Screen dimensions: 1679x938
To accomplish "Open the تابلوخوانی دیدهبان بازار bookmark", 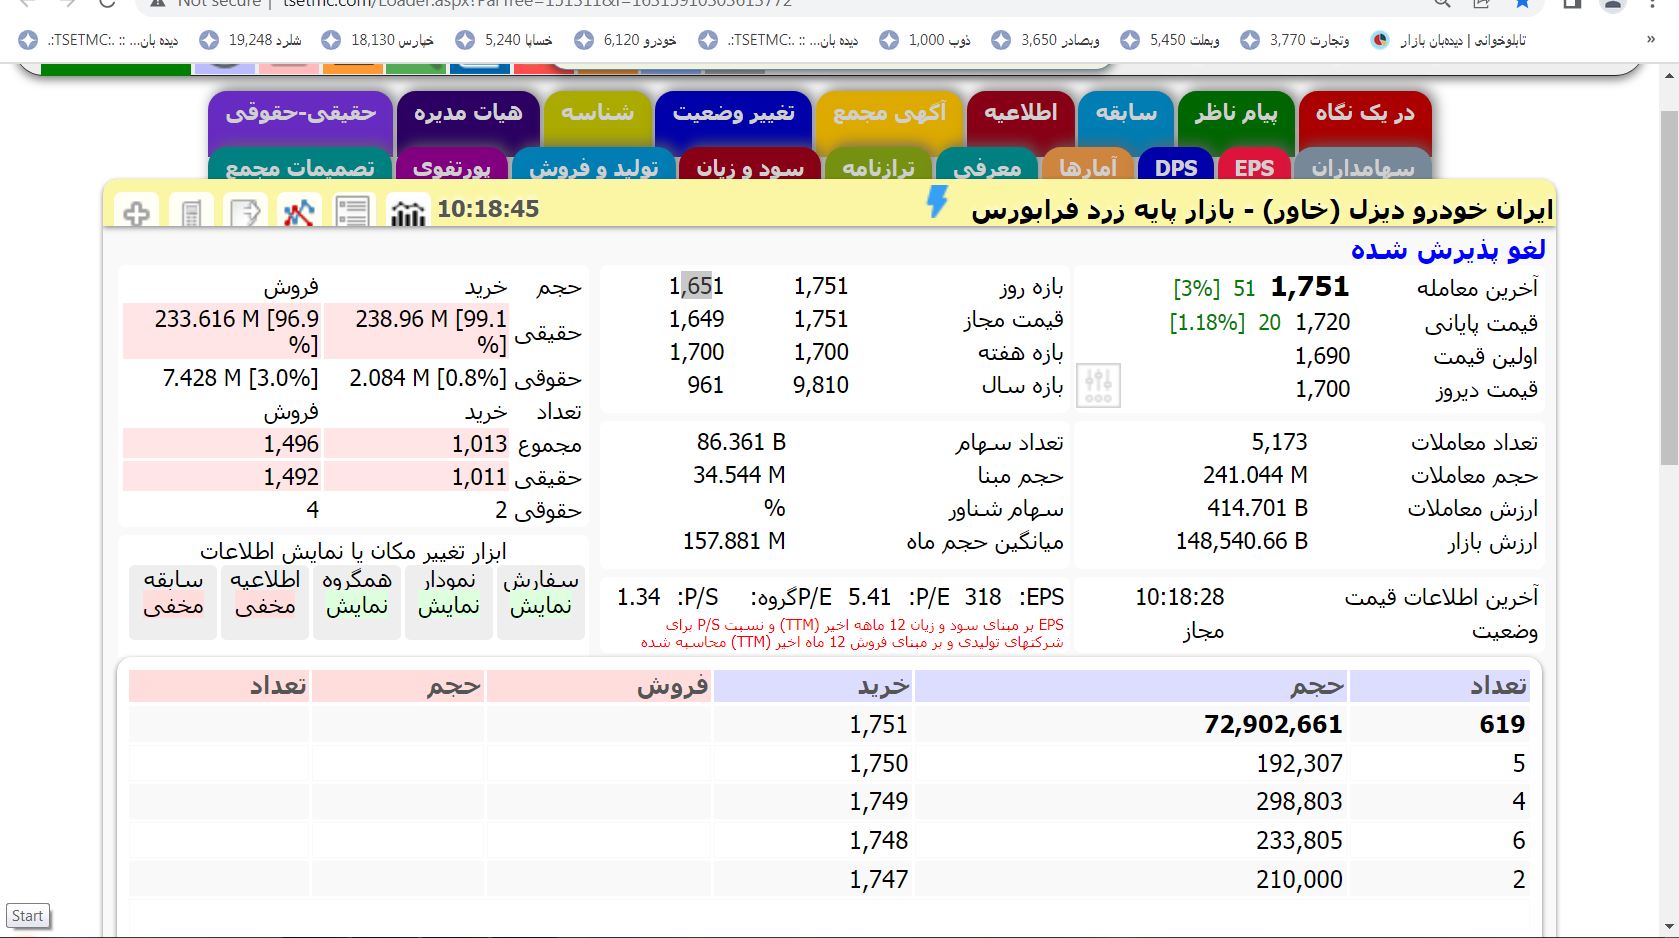I will tap(1449, 40).
